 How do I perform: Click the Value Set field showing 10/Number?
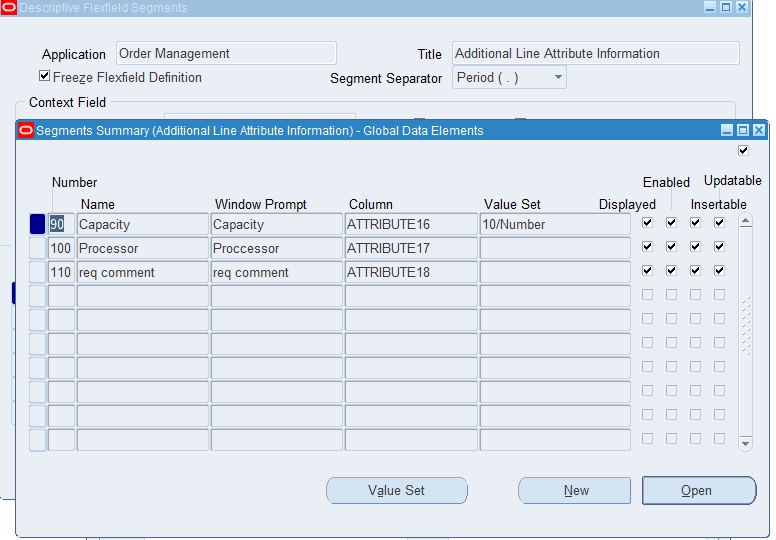click(554, 224)
